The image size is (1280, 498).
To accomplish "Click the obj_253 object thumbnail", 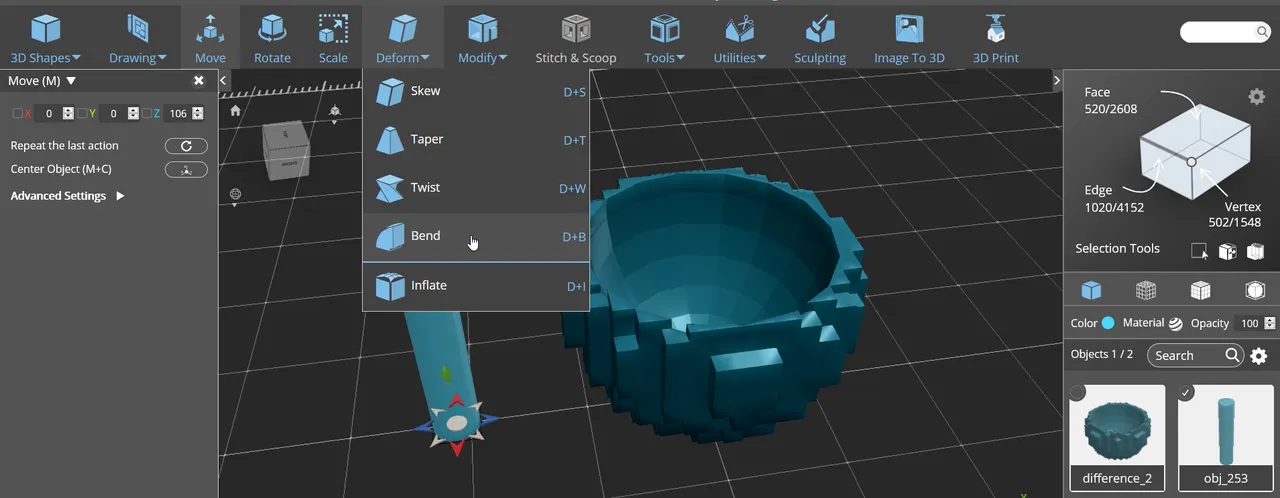I will coord(1229,427).
